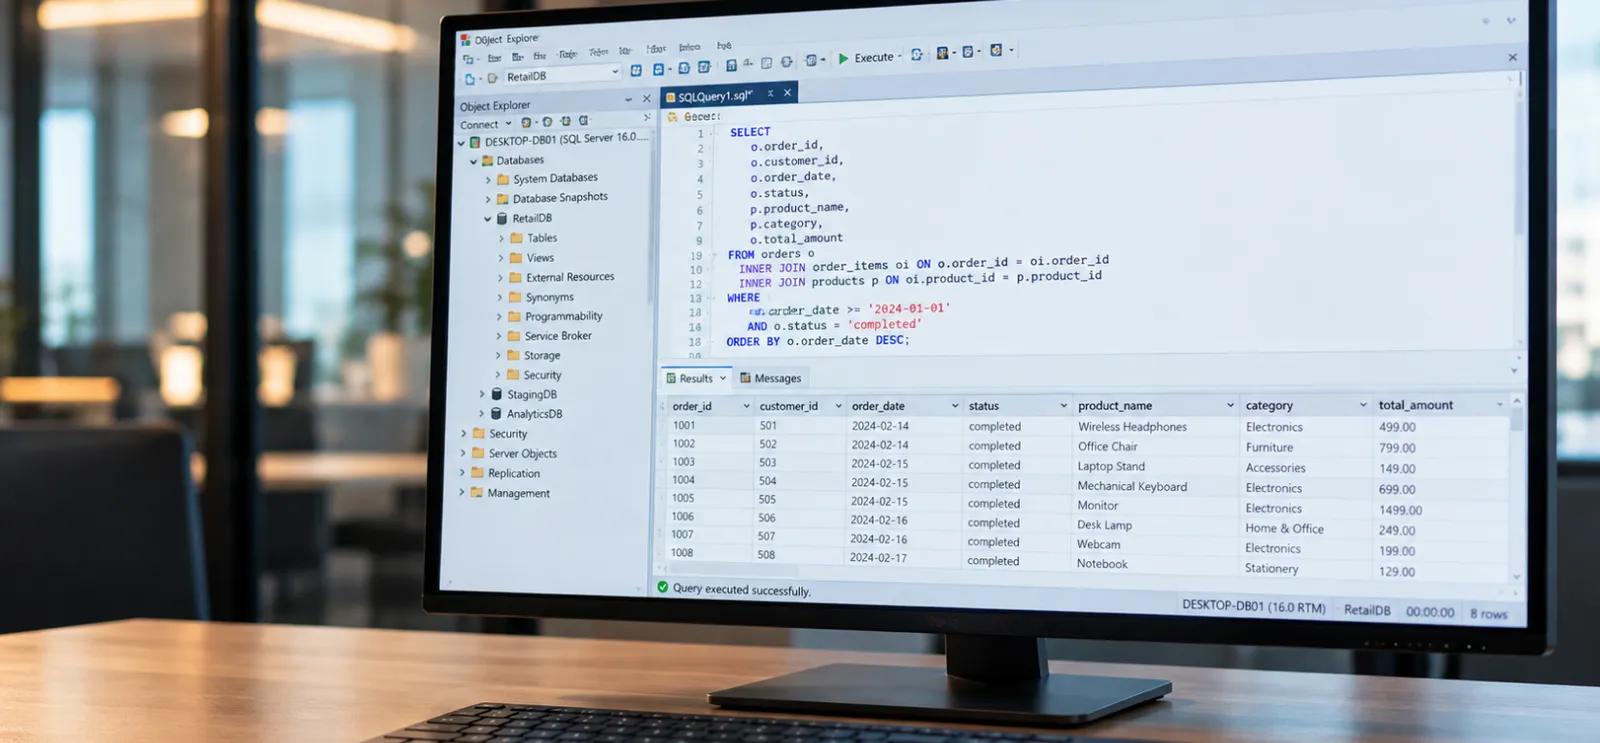Close the Object Explorer panel
Image resolution: width=1600 pixels, height=743 pixels.
(x=646, y=98)
